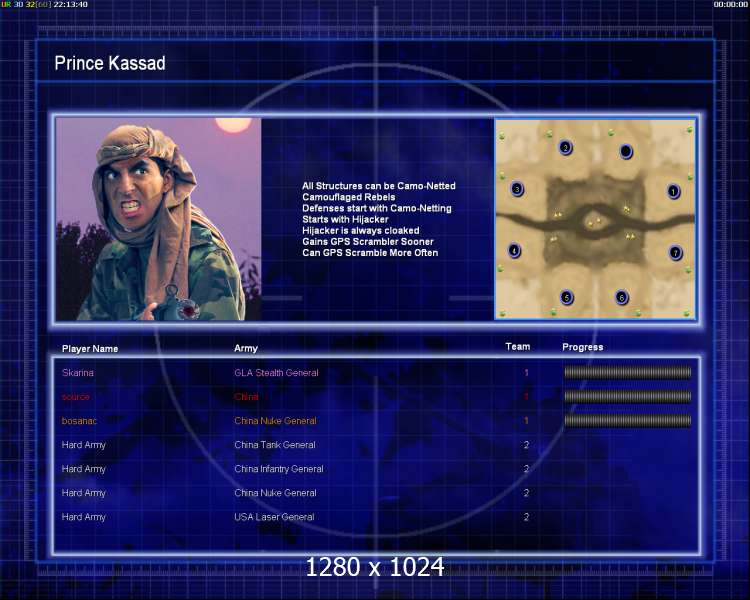Click USA Laser General army entry
The image size is (750, 600).
click(274, 517)
